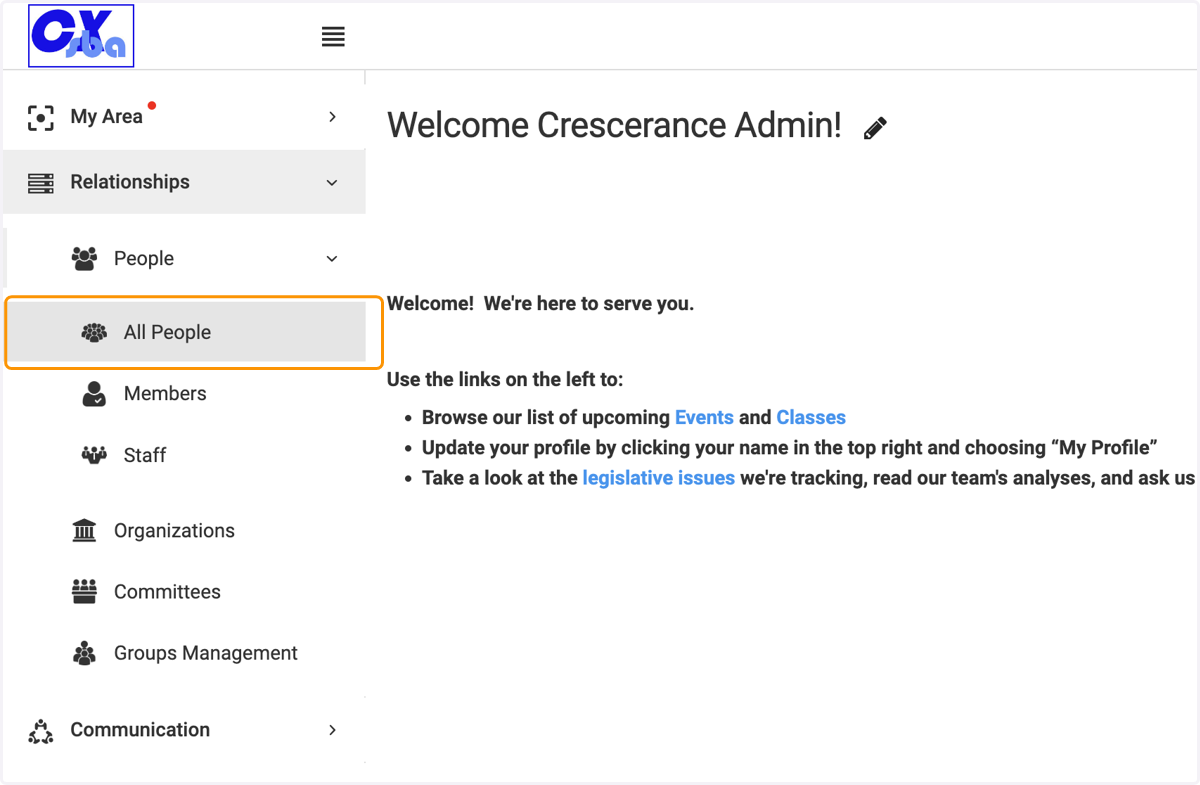Click the Staff team icon
This screenshot has width=1200, height=785.
click(94, 455)
